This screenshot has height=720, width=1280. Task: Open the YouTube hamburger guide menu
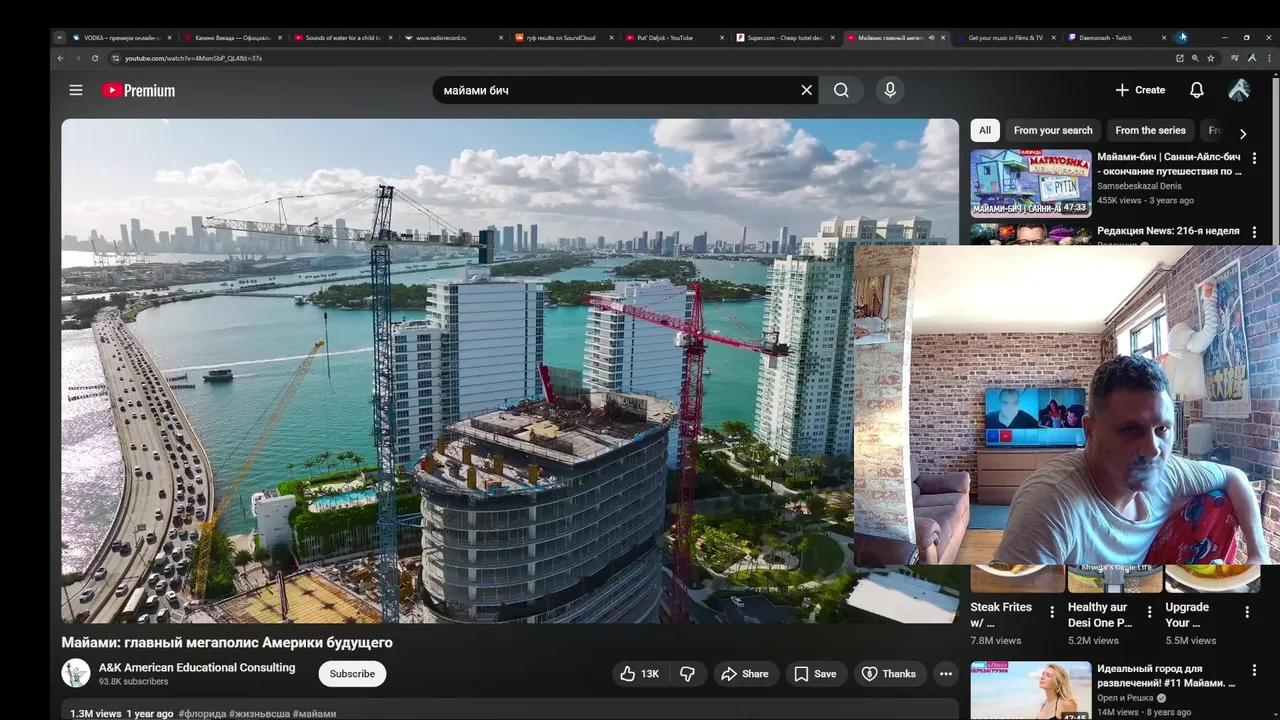click(x=76, y=90)
